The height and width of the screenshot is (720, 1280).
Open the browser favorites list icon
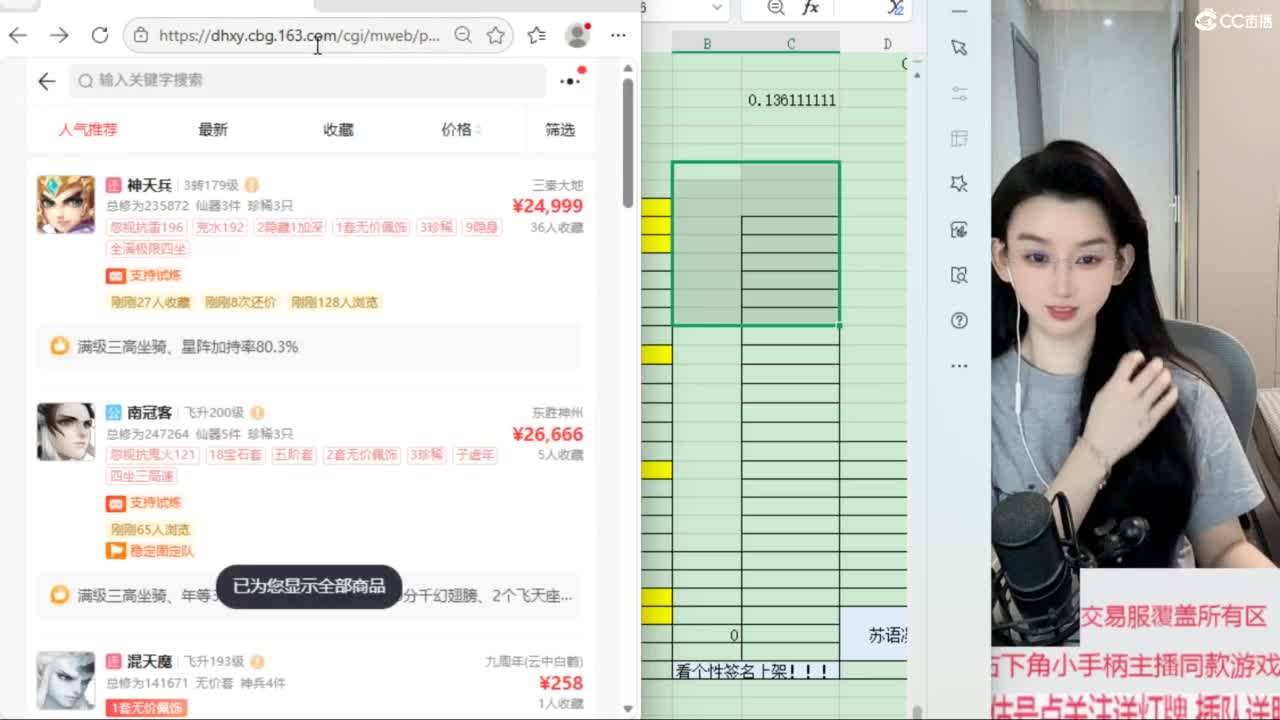coord(537,35)
